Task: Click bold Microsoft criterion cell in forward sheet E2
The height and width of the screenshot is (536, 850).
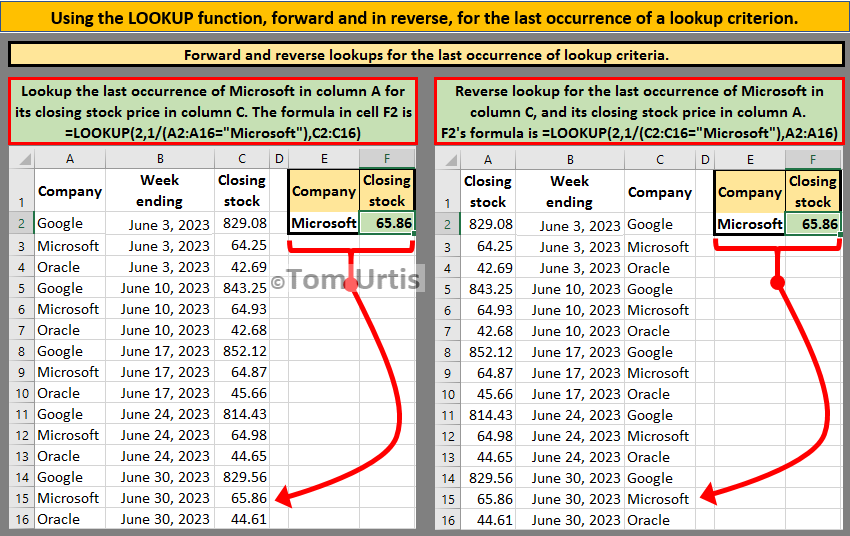Action: pyautogui.click(x=324, y=223)
